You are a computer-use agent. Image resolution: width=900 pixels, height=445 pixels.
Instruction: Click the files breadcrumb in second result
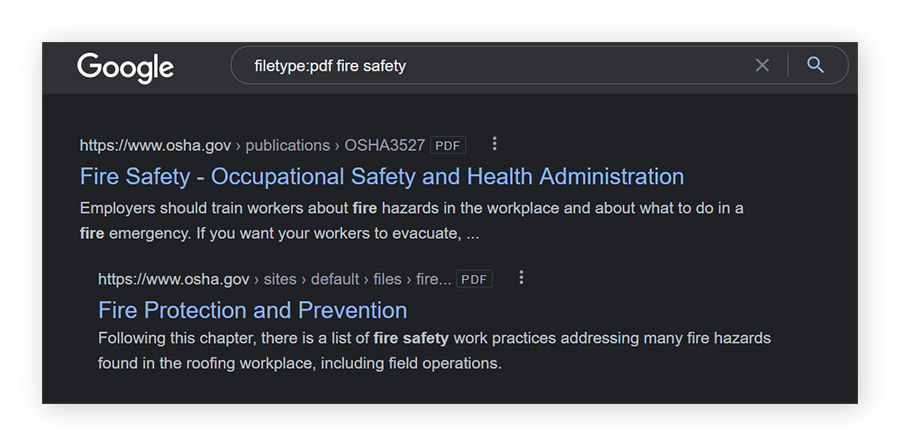tap(387, 279)
